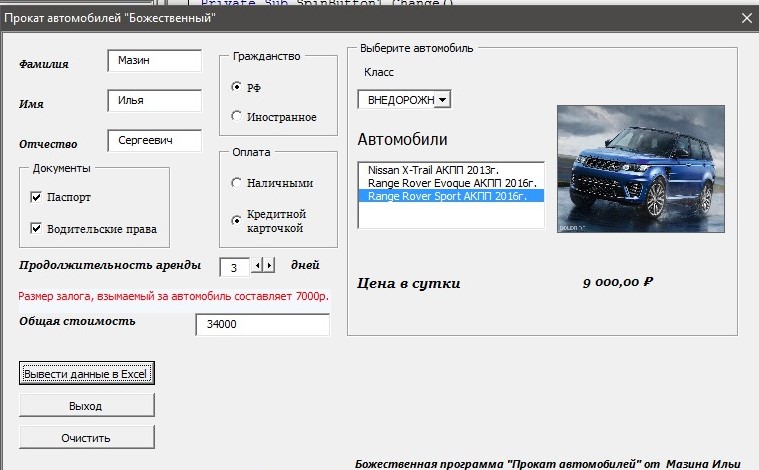The width and height of the screenshot is (759, 470).
Task: Click the Цена в сутки label
Action: click(x=409, y=283)
